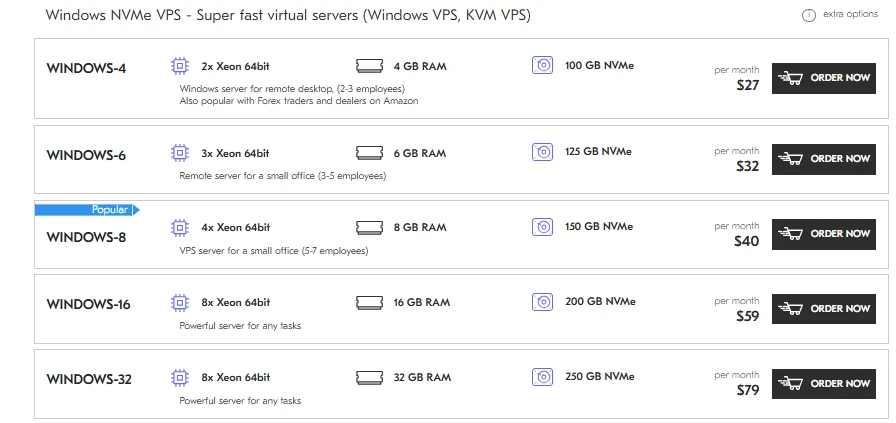Click the disk icon next to 250 GB NVMe
This screenshot has height=423, width=896.
tap(542, 377)
